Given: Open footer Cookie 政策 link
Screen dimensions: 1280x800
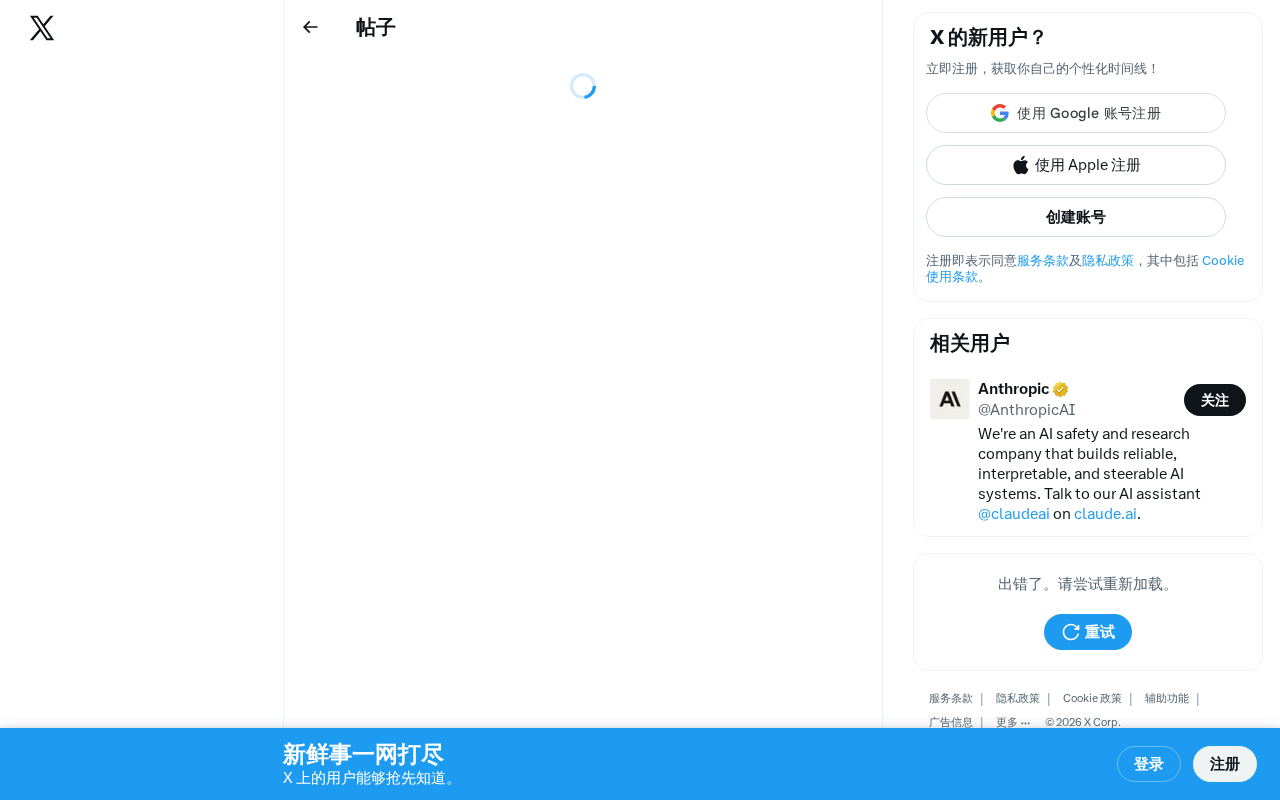Looking at the screenshot, I should 1092,698.
